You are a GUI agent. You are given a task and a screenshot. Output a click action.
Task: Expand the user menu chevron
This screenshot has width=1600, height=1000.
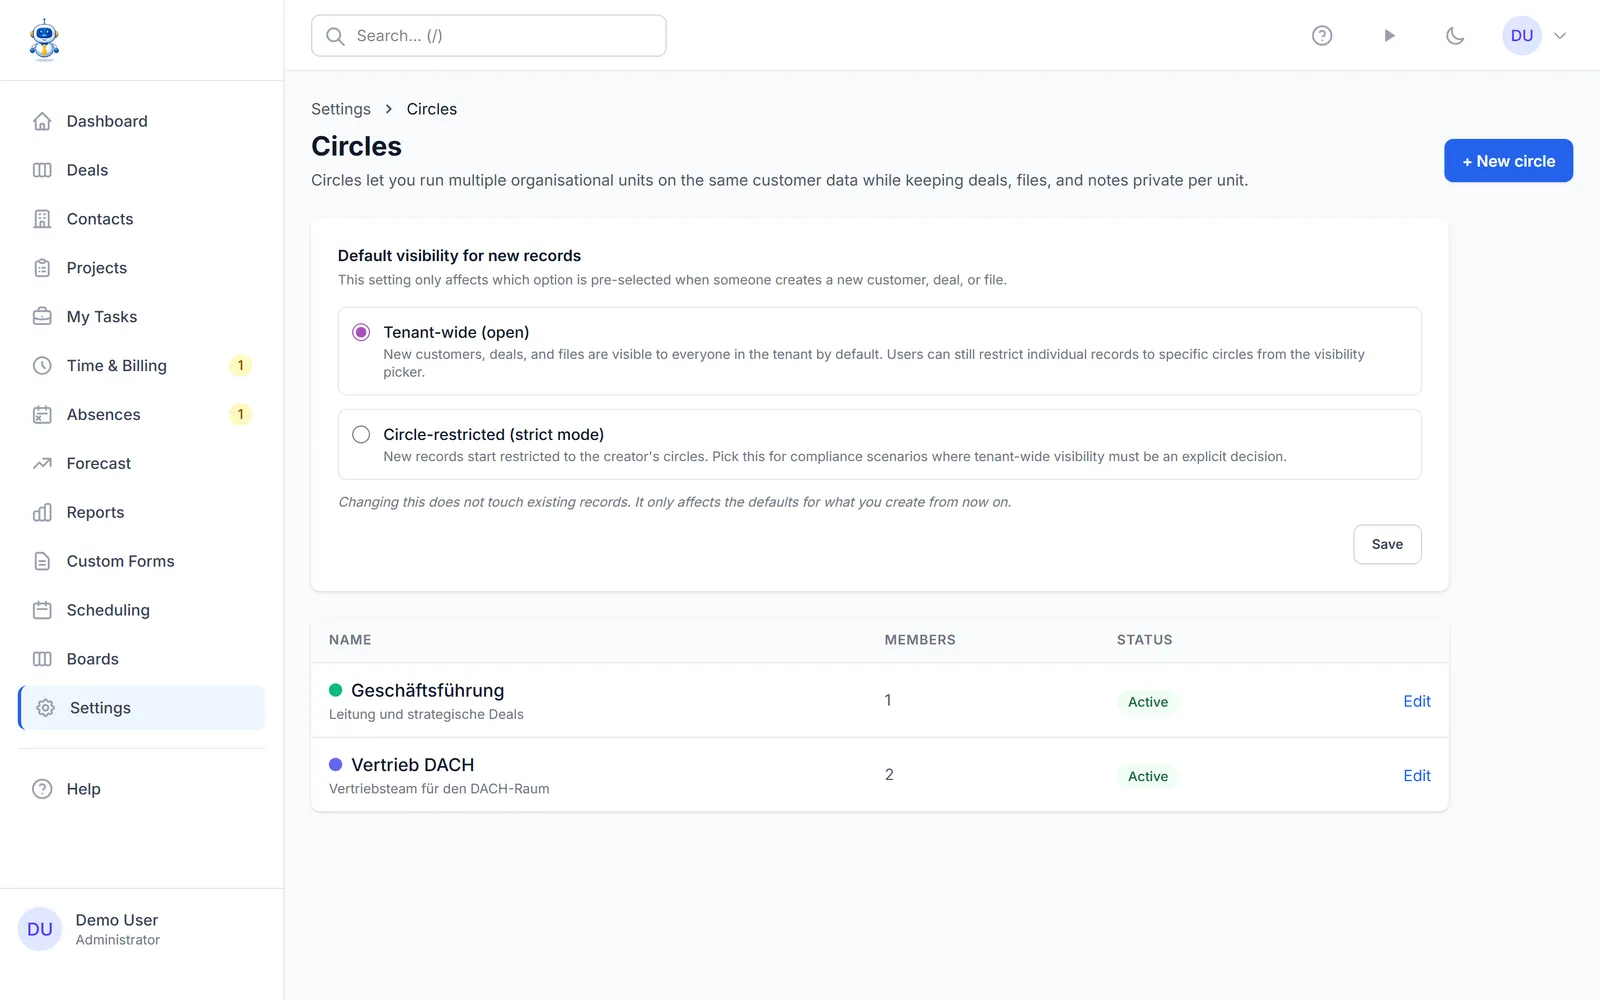pos(1560,36)
